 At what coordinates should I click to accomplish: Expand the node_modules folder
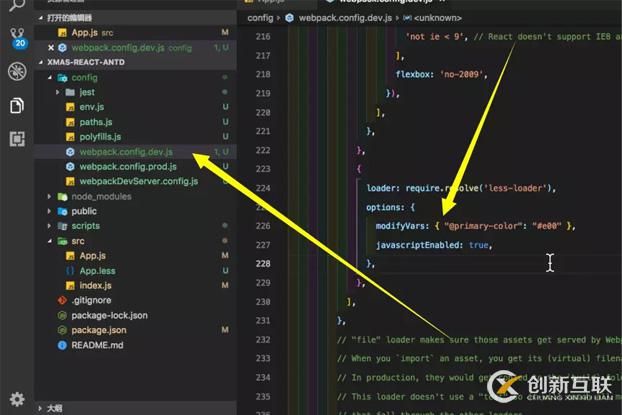pos(49,196)
